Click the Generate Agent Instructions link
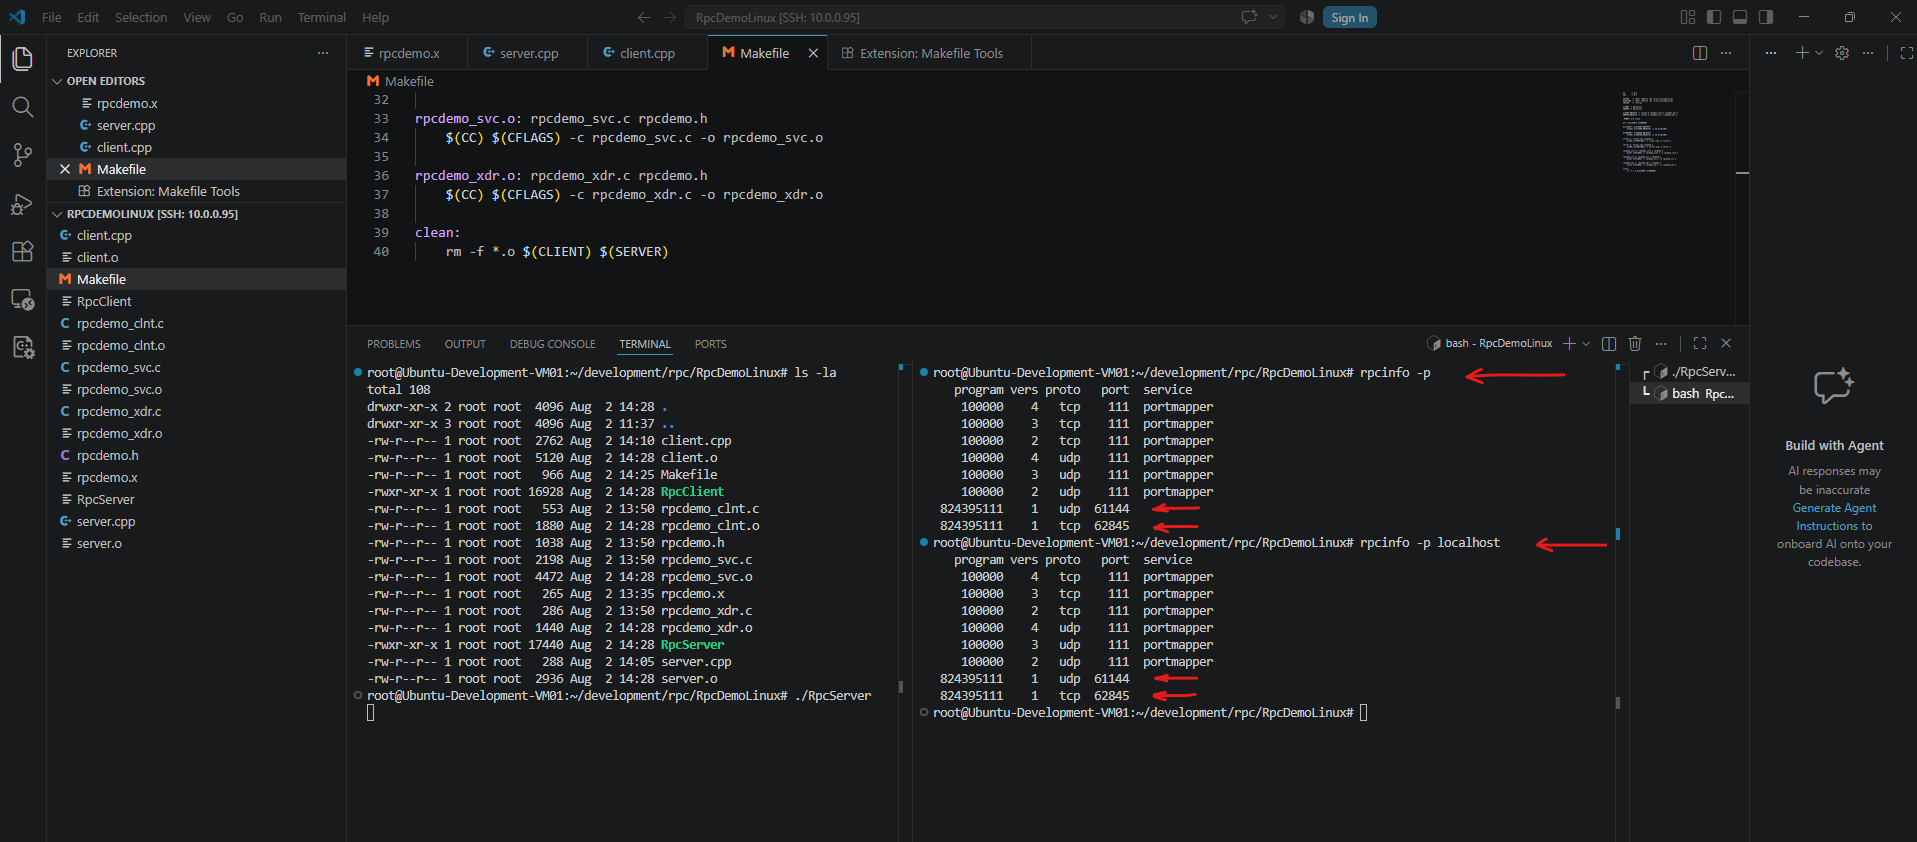This screenshot has height=842, width=1917. 1834,517
